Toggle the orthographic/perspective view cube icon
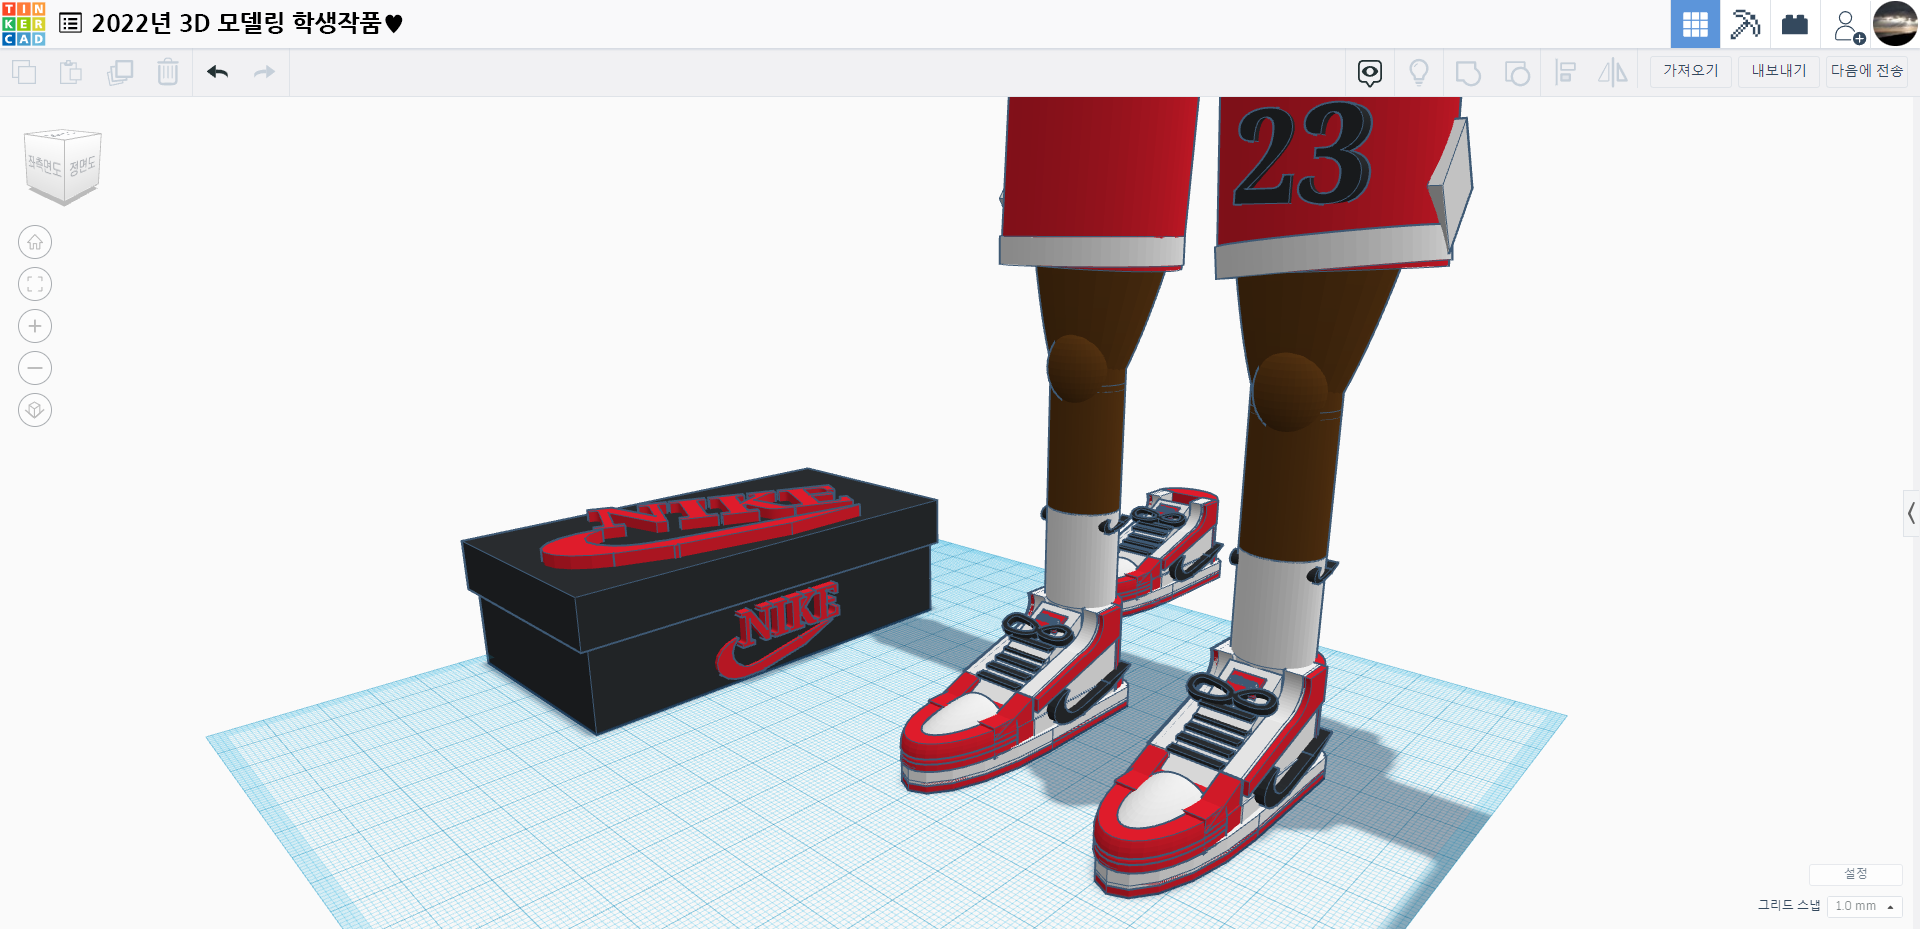Image resolution: width=1920 pixels, height=929 pixels. [x=35, y=410]
